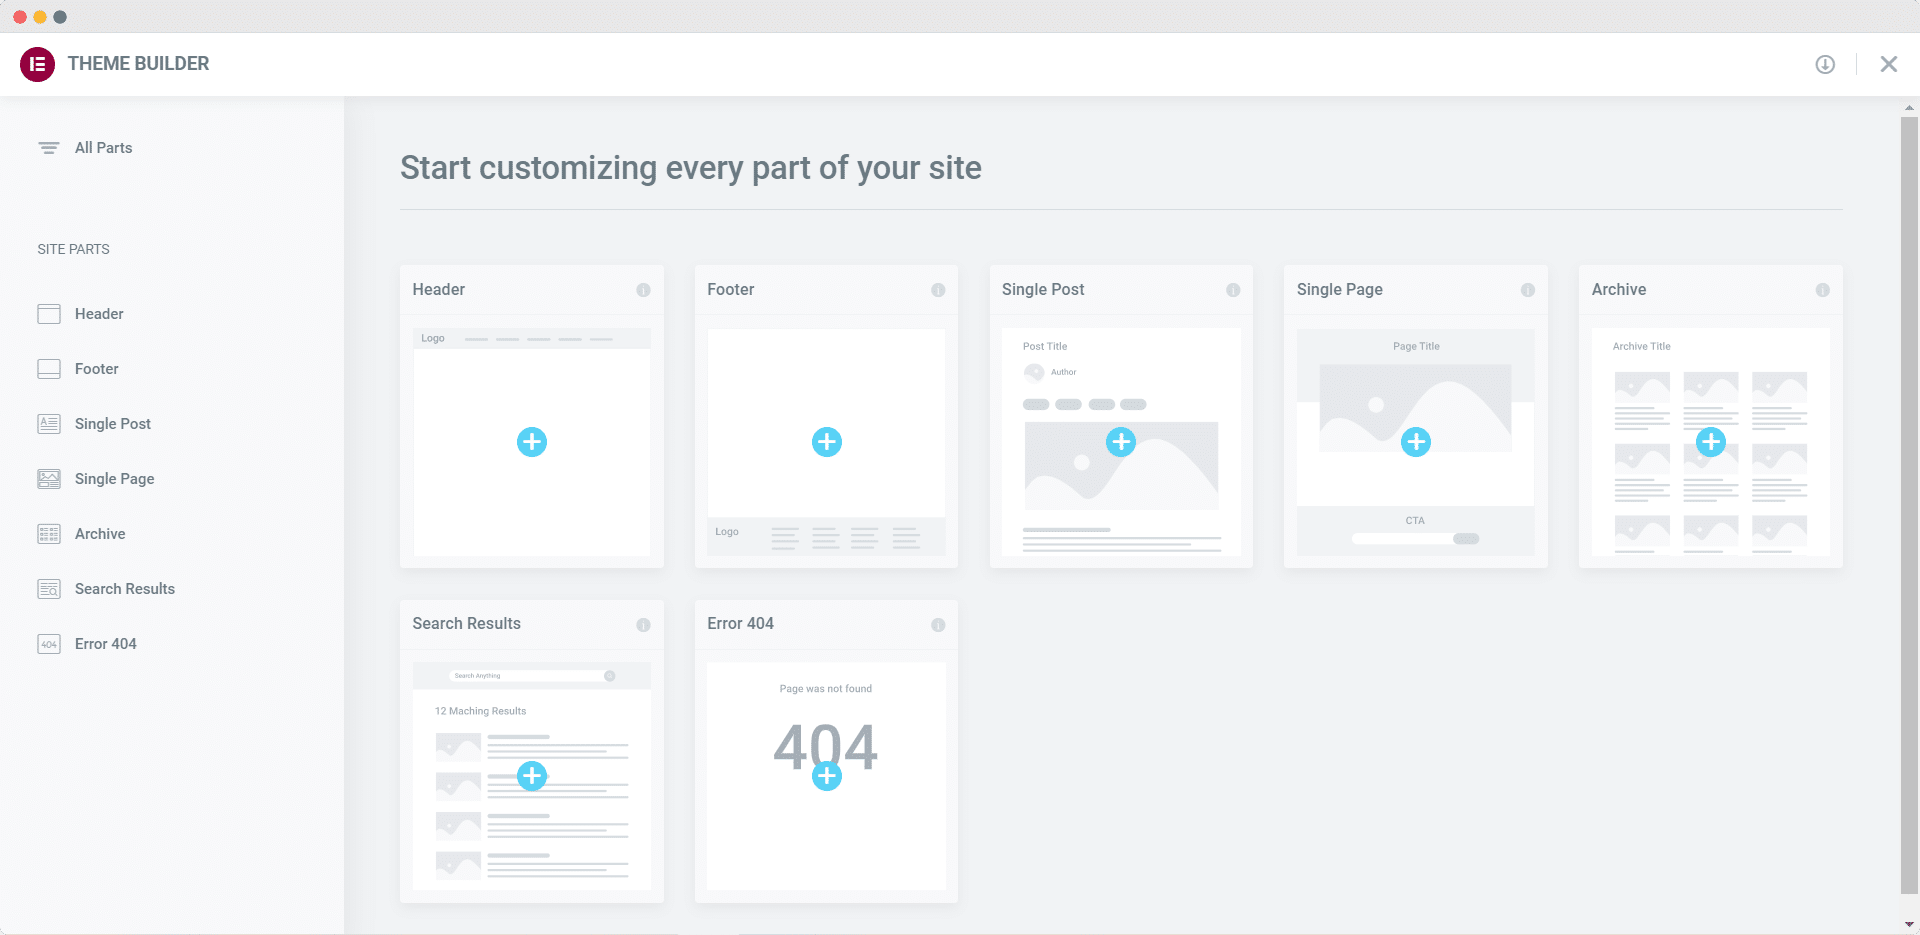Click info icon on Search Results card
Screen dimensions: 1920x935
[x=643, y=625]
